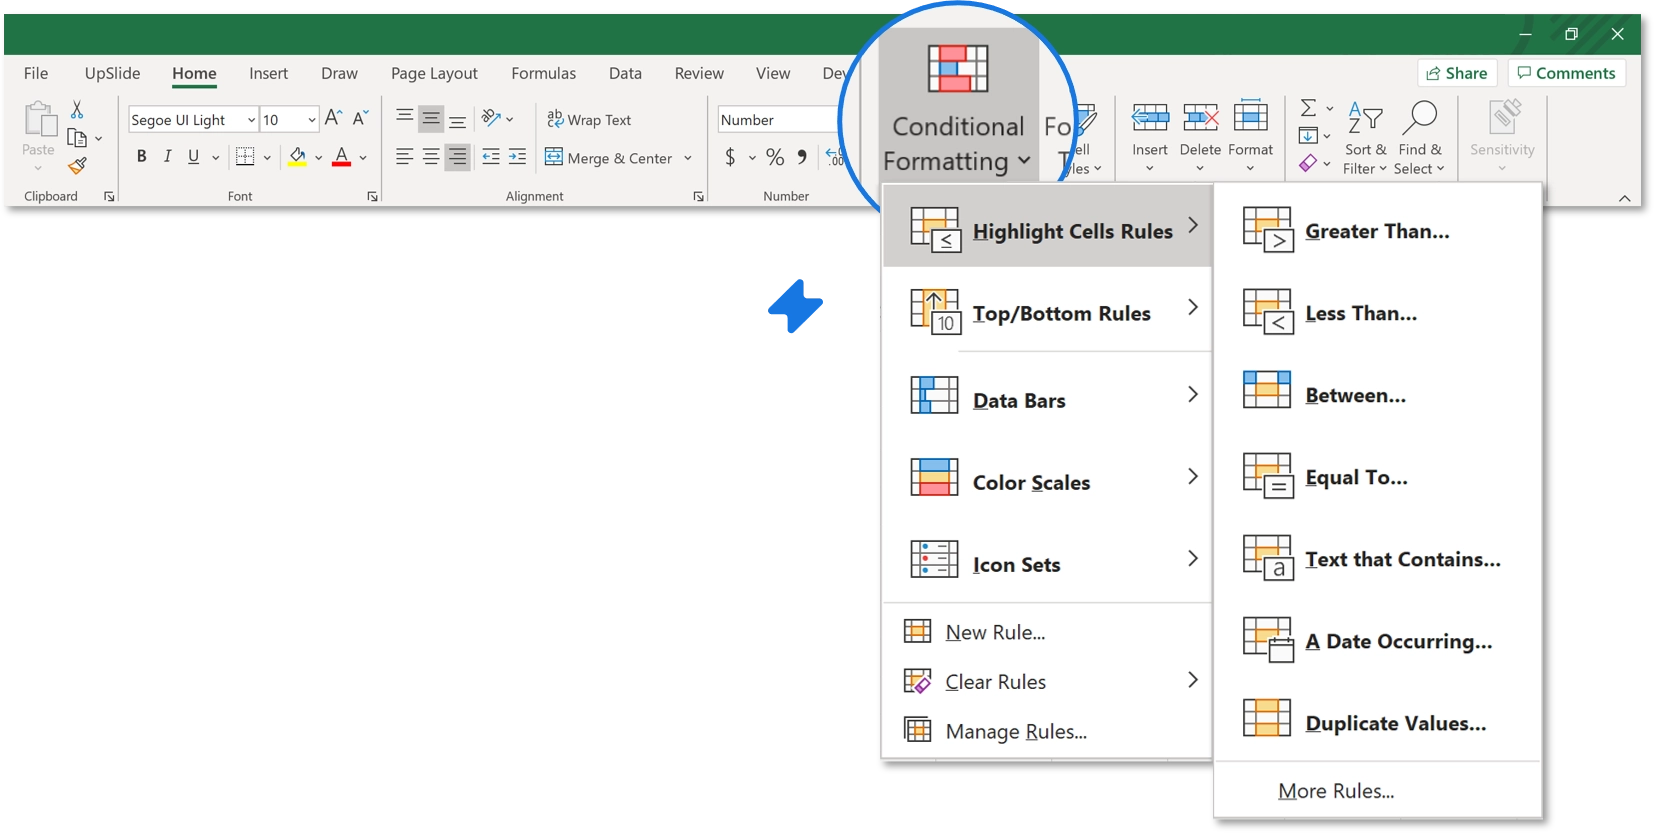Click the Percent Style icon

click(x=775, y=157)
